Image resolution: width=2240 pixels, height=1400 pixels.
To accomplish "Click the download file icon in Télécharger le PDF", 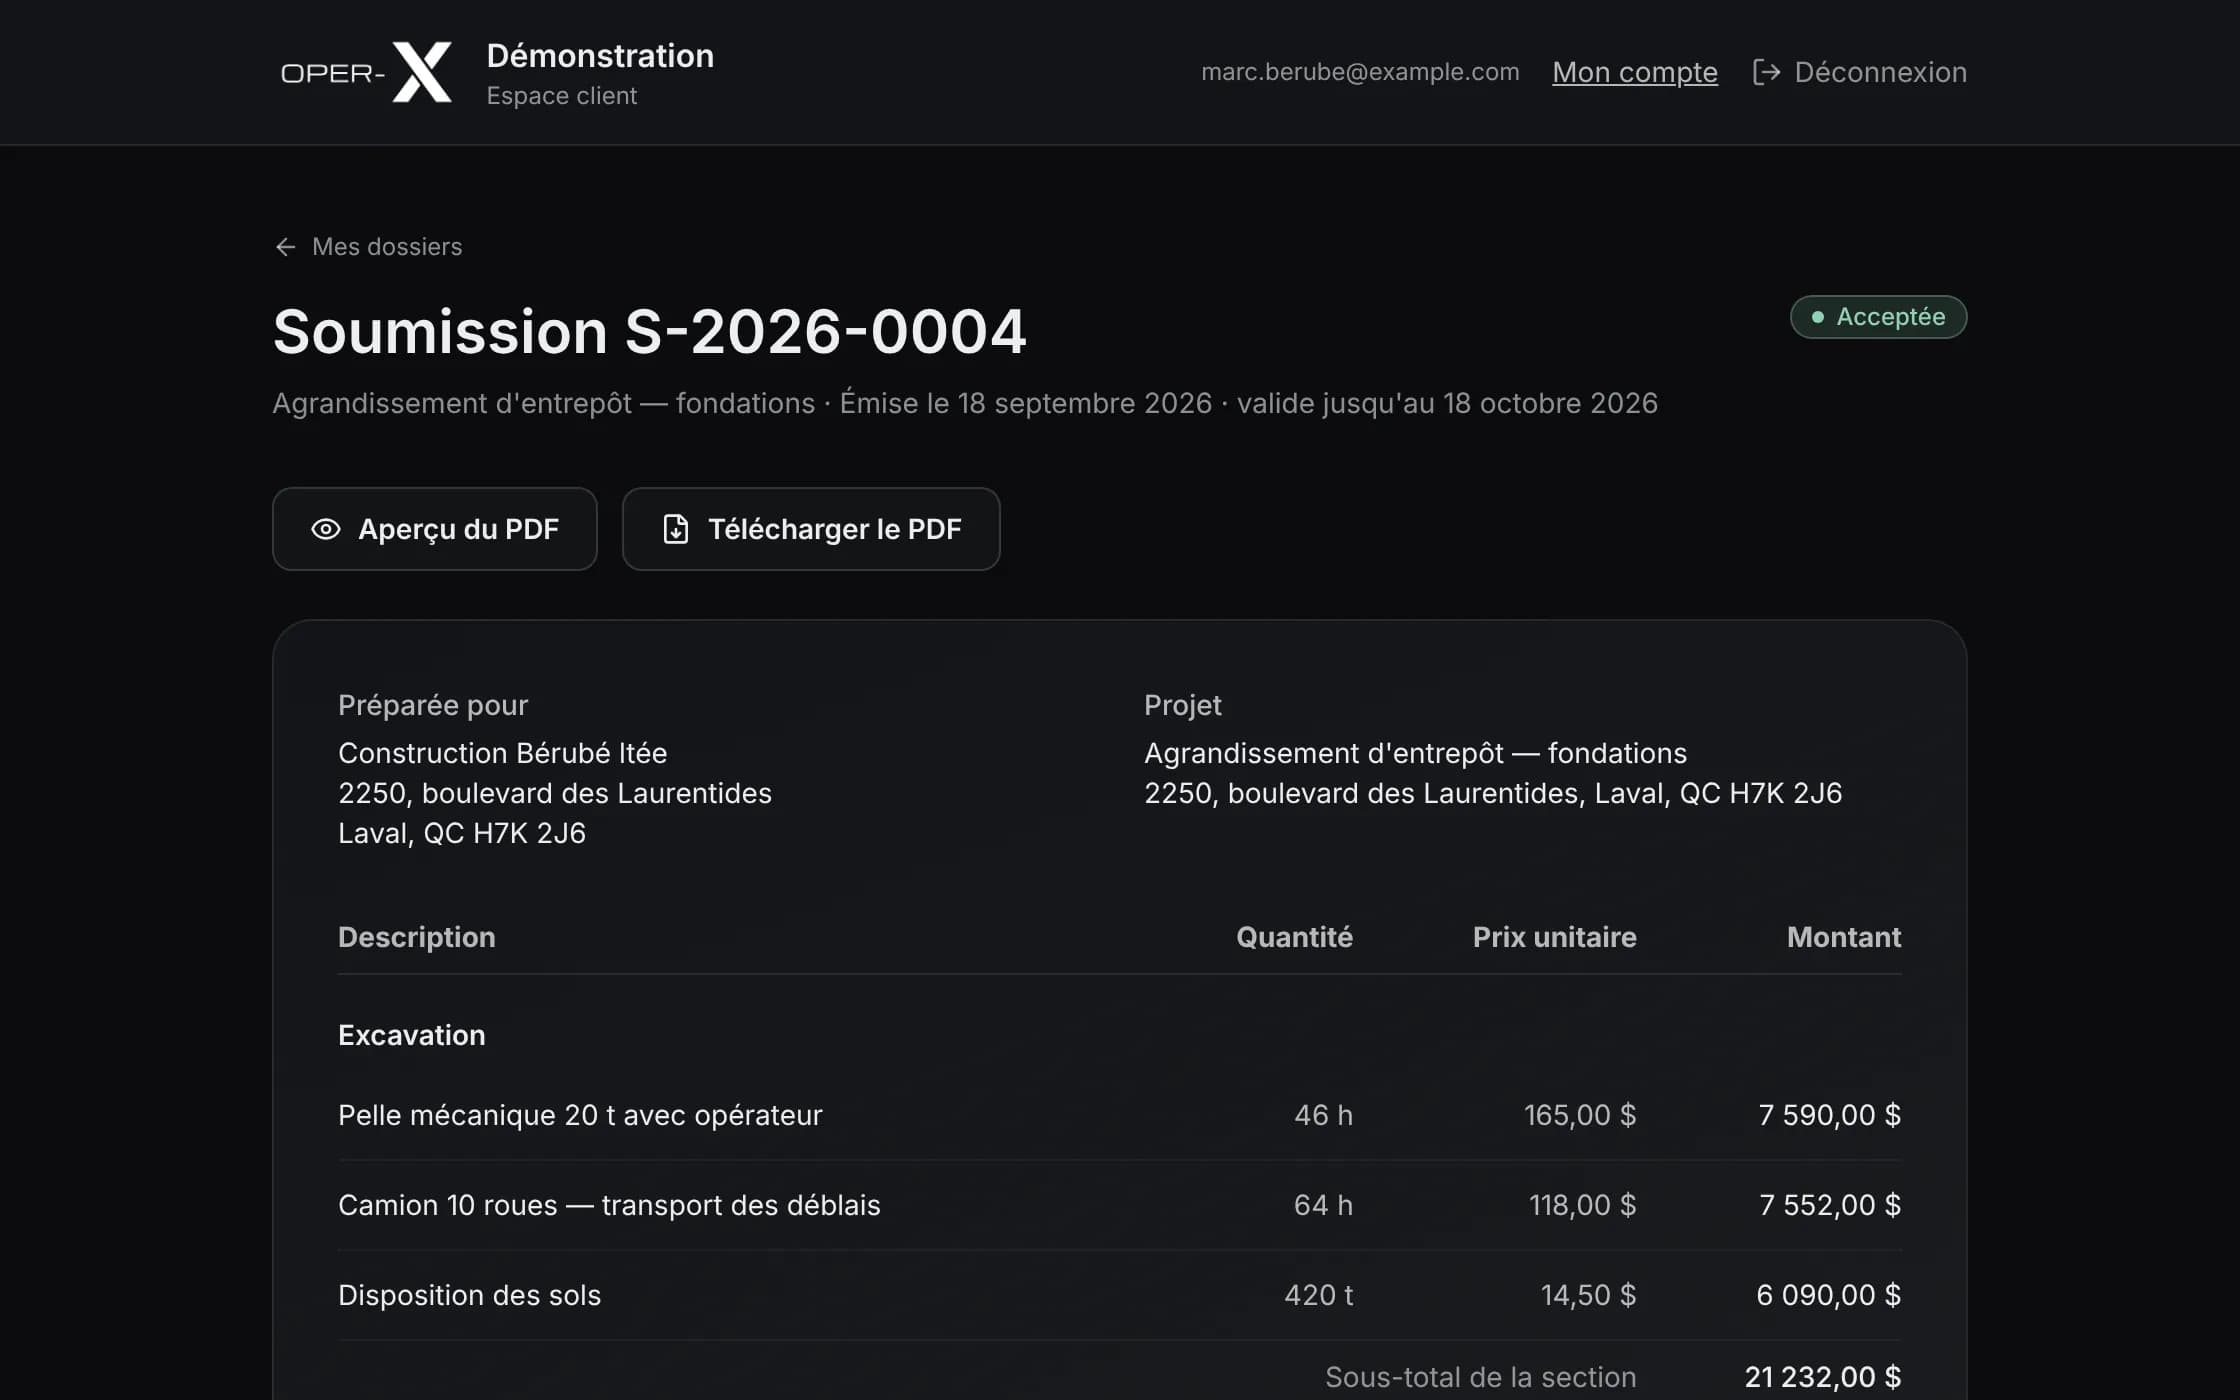I will [x=676, y=529].
